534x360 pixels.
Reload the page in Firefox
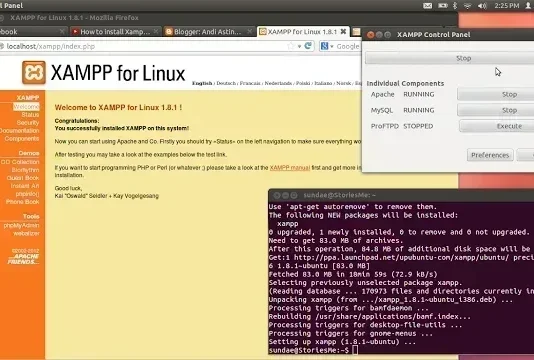click(309, 46)
